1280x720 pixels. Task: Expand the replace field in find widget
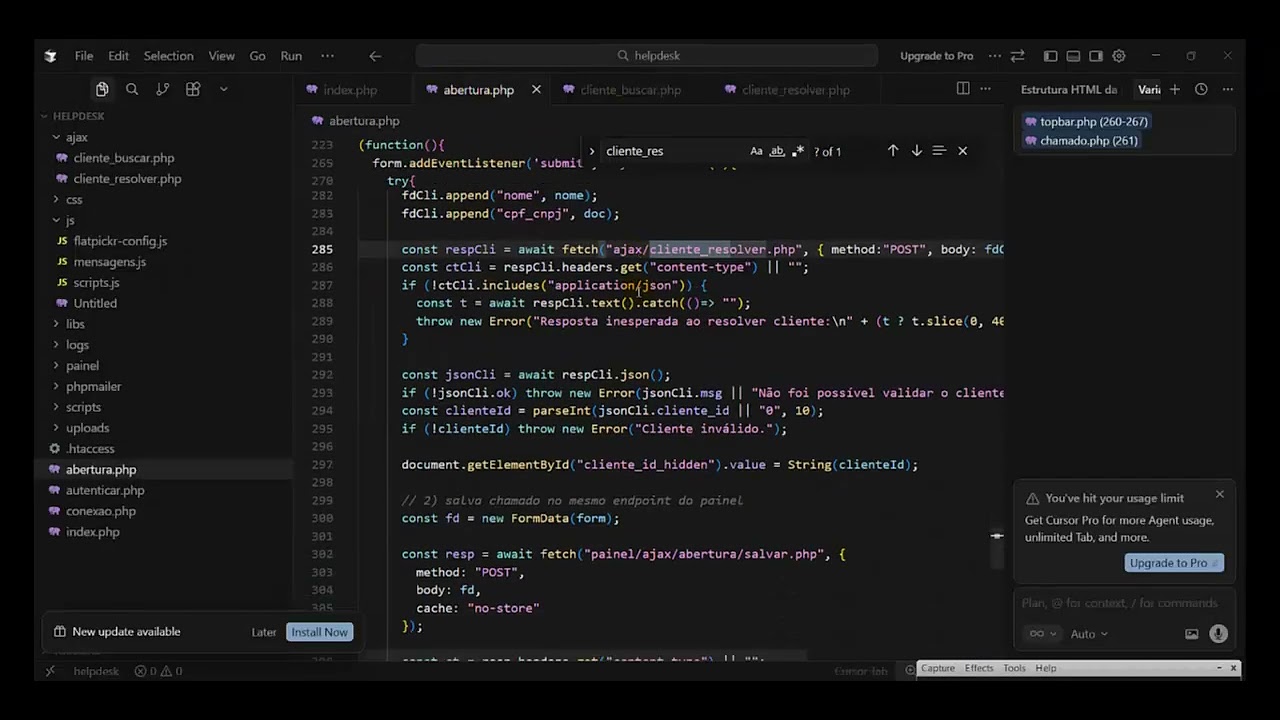click(x=591, y=151)
